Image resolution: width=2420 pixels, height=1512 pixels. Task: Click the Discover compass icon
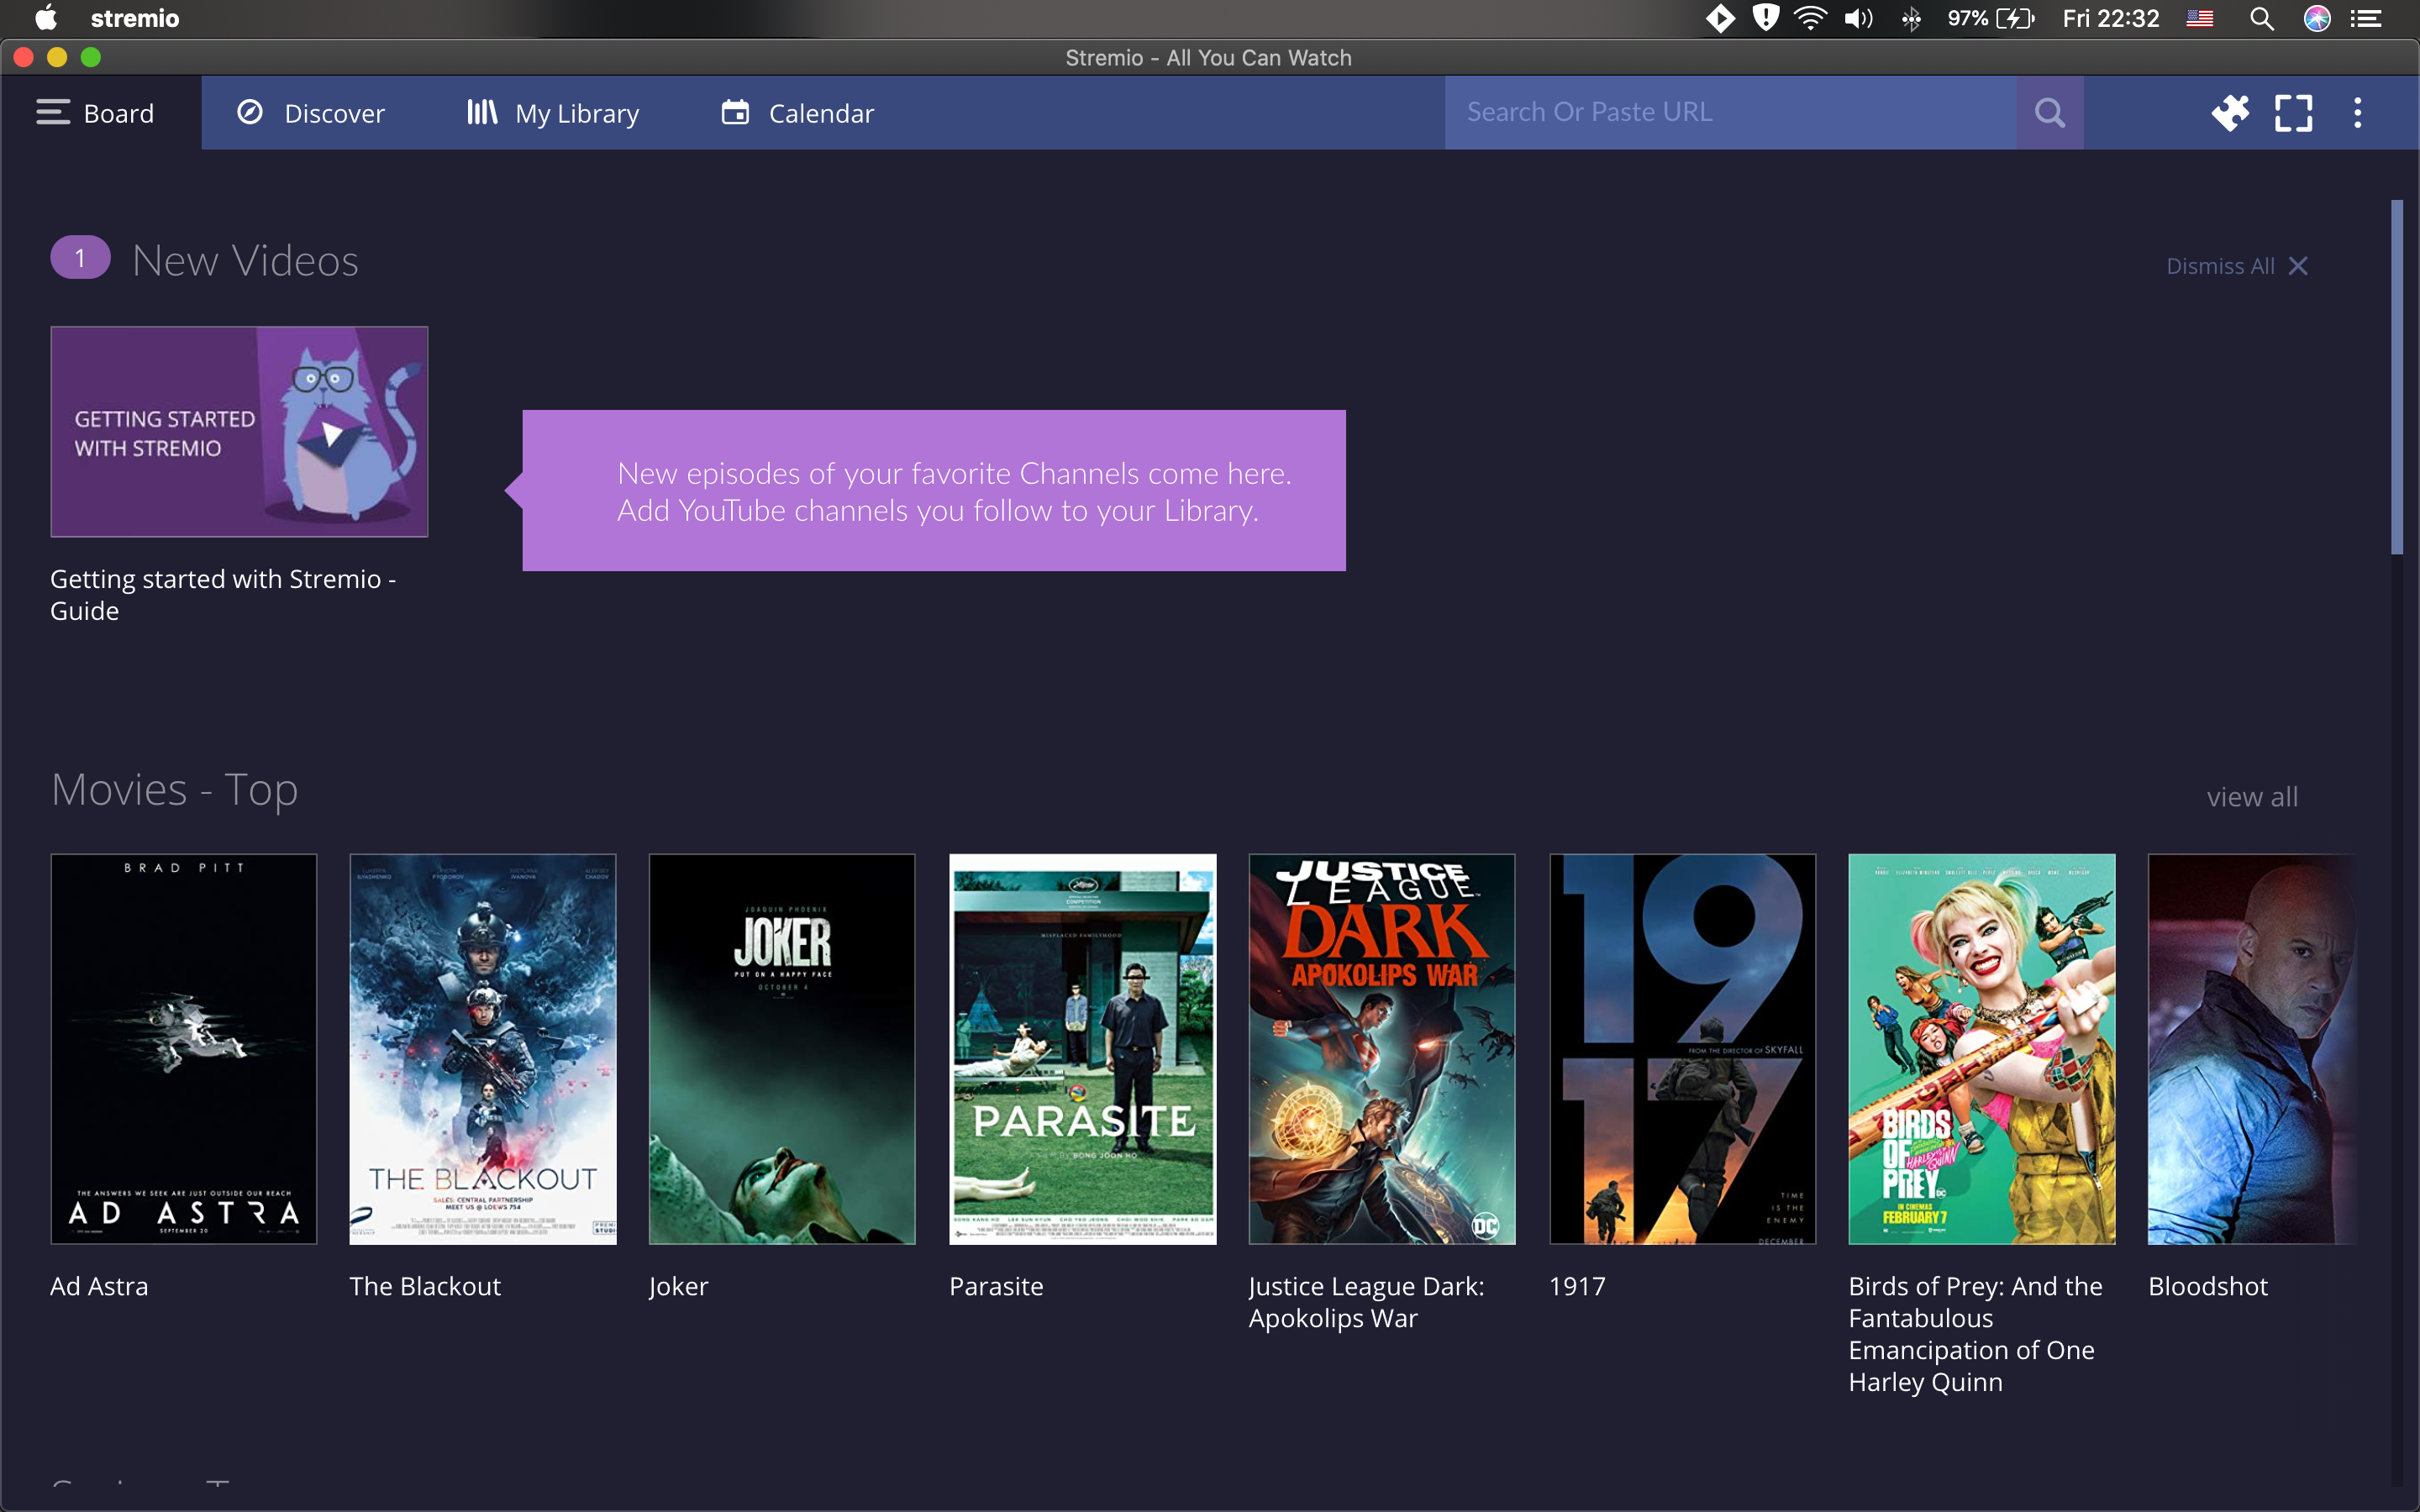coord(250,112)
